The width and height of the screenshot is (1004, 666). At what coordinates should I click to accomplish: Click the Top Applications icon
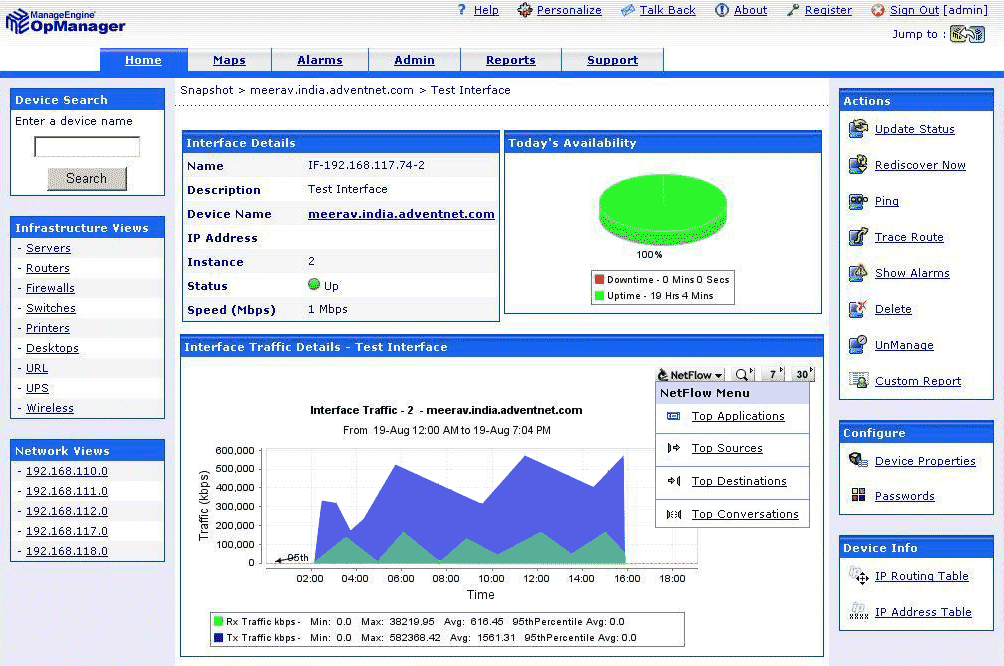coord(674,416)
